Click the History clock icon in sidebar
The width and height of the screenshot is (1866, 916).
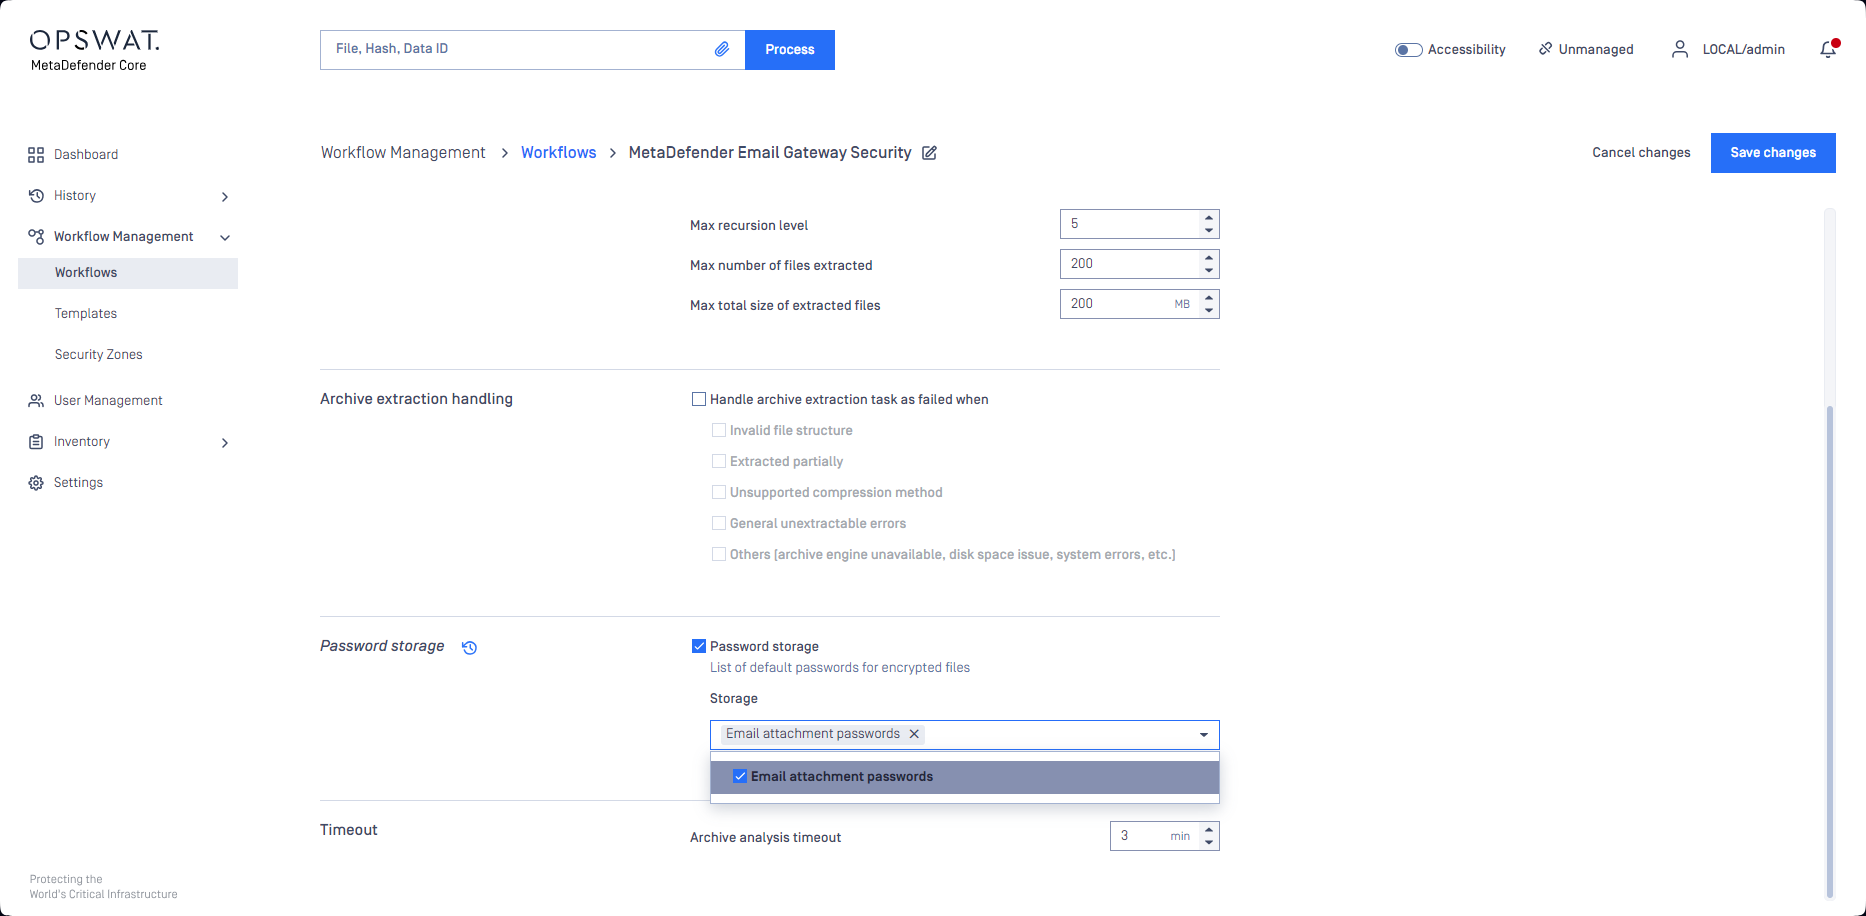pyautogui.click(x=36, y=196)
